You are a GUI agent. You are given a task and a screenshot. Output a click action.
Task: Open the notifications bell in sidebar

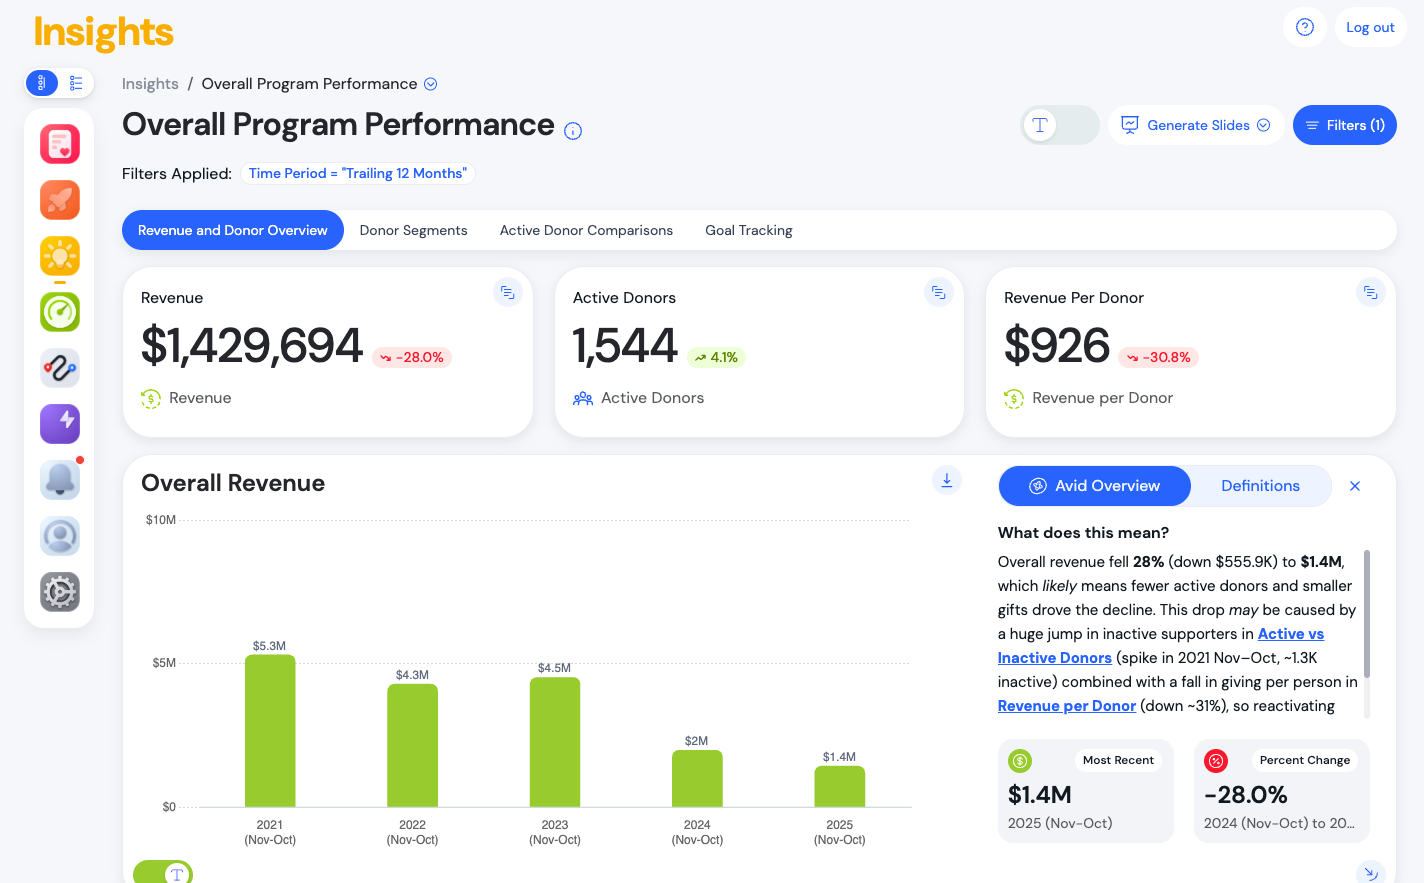[60, 480]
